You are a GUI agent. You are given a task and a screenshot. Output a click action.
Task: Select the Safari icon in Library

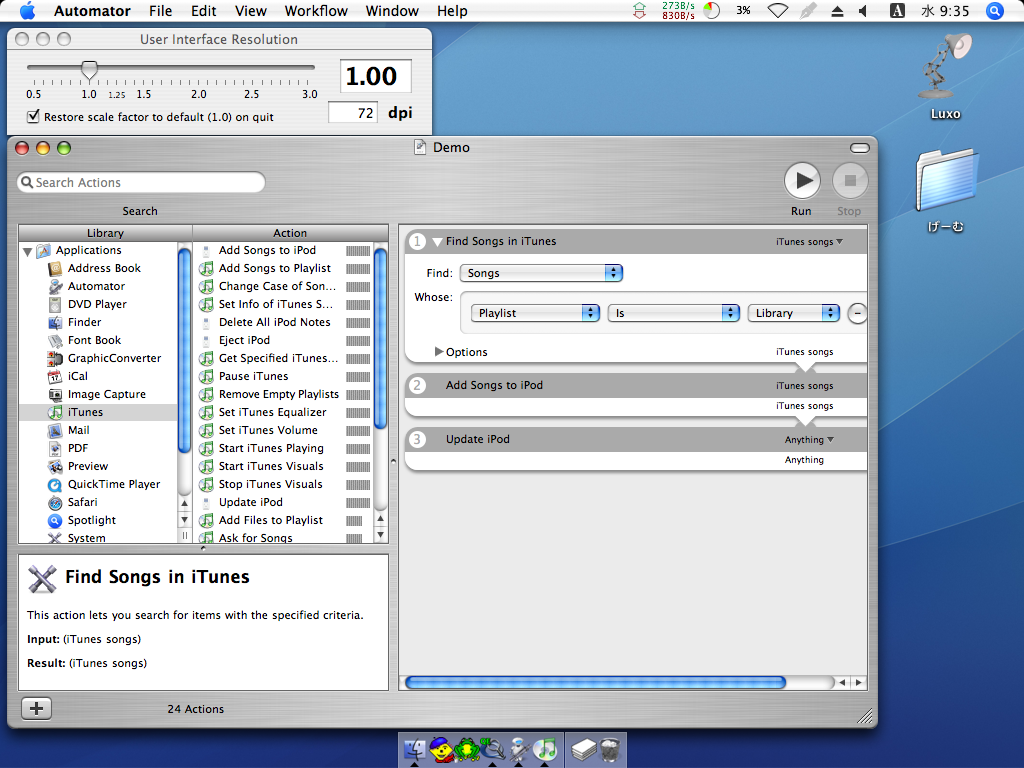56,503
